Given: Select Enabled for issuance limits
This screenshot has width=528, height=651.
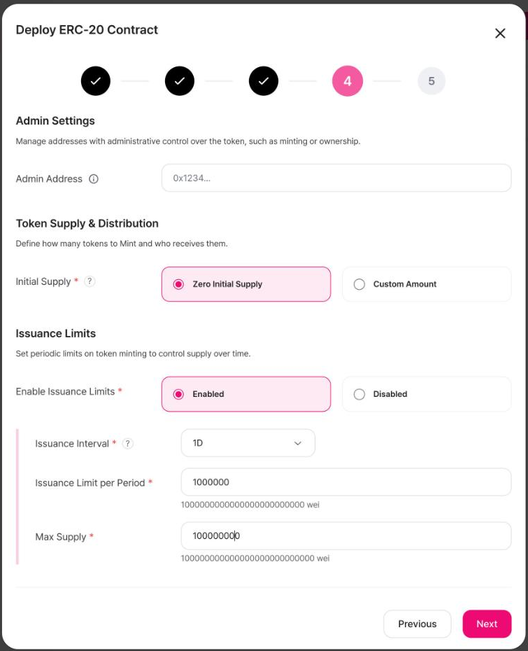Looking at the screenshot, I should (x=246, y=394).
